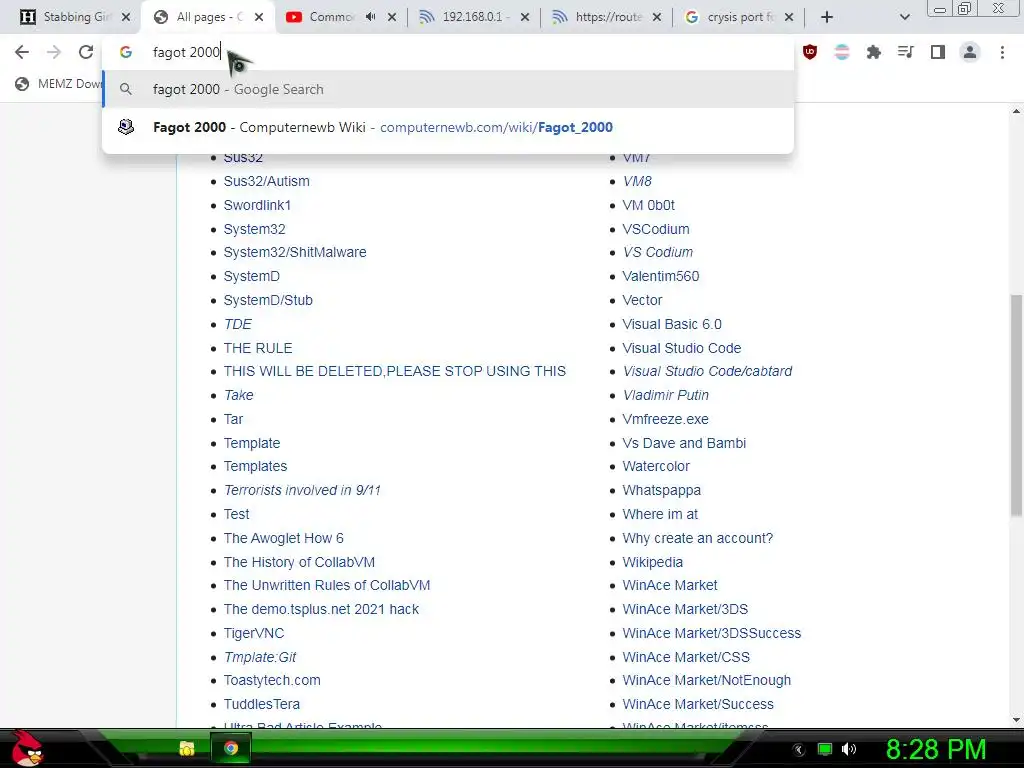
Task: Open the MEMZ Download bookmark
Action: [59, 84]
